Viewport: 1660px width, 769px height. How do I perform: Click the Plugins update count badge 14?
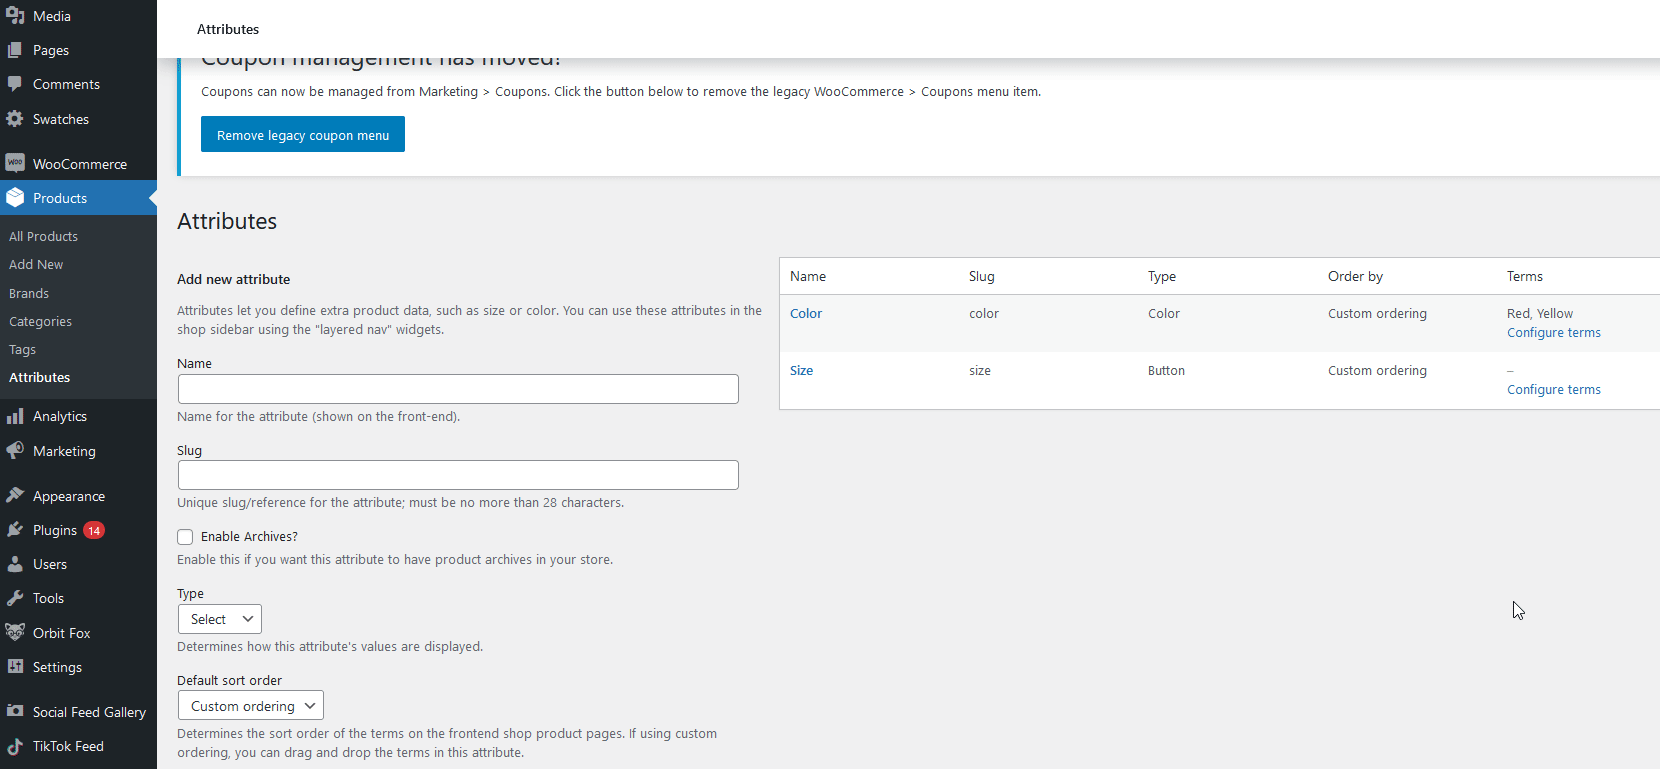coord(94,531)
